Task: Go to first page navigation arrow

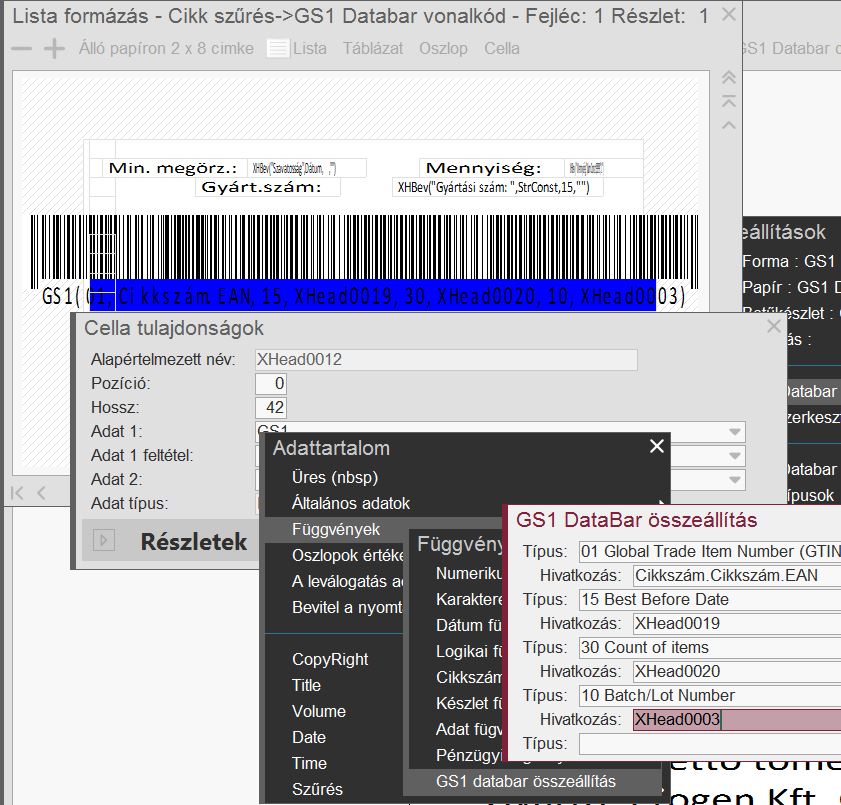Action: pyautogui.click(x=17, y=493)
